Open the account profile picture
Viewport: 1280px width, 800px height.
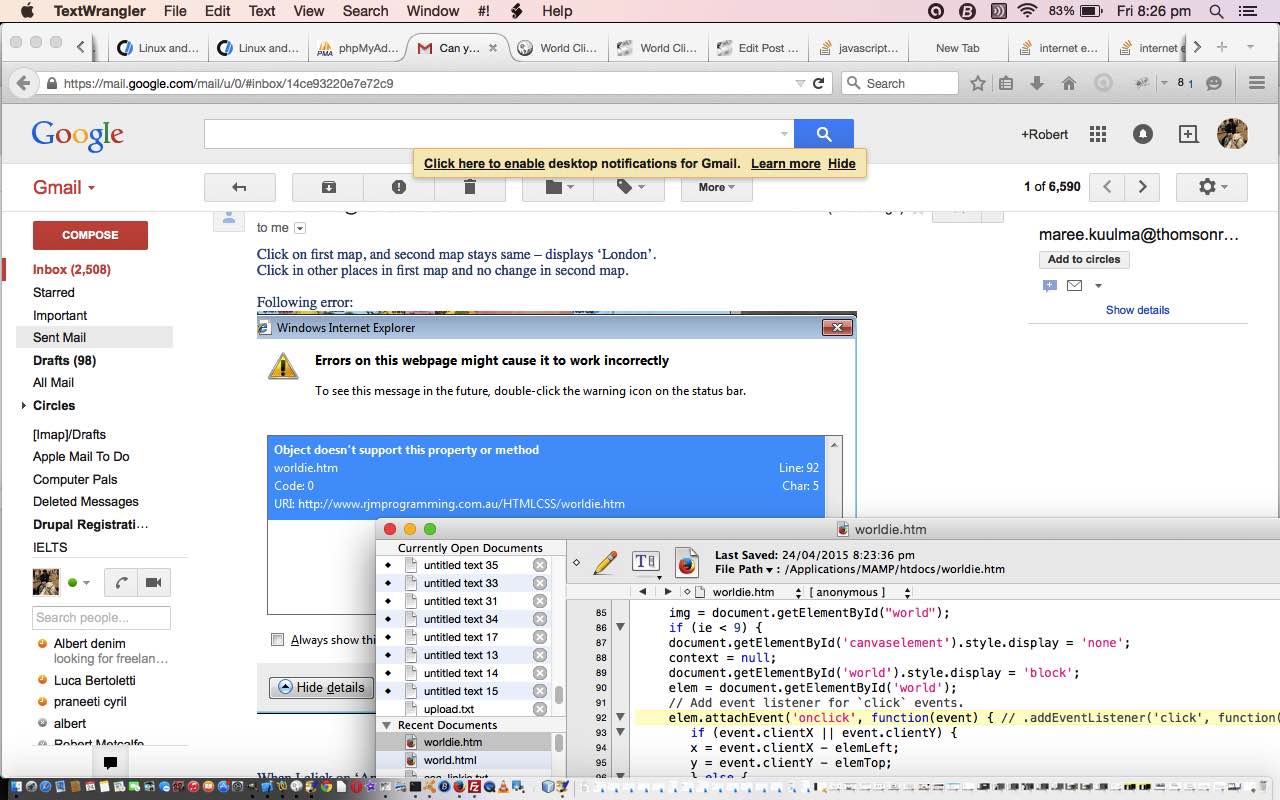[1232, 134]
